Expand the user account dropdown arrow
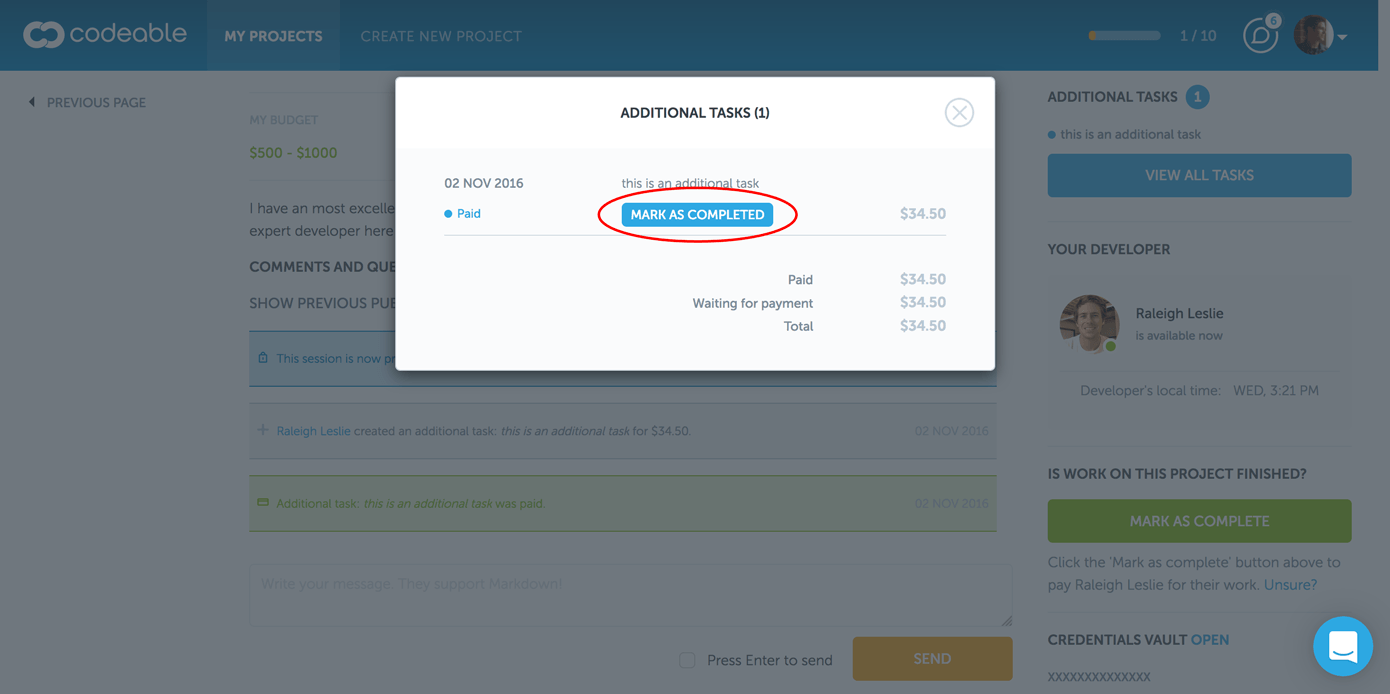 click(x=1342, y=38)
